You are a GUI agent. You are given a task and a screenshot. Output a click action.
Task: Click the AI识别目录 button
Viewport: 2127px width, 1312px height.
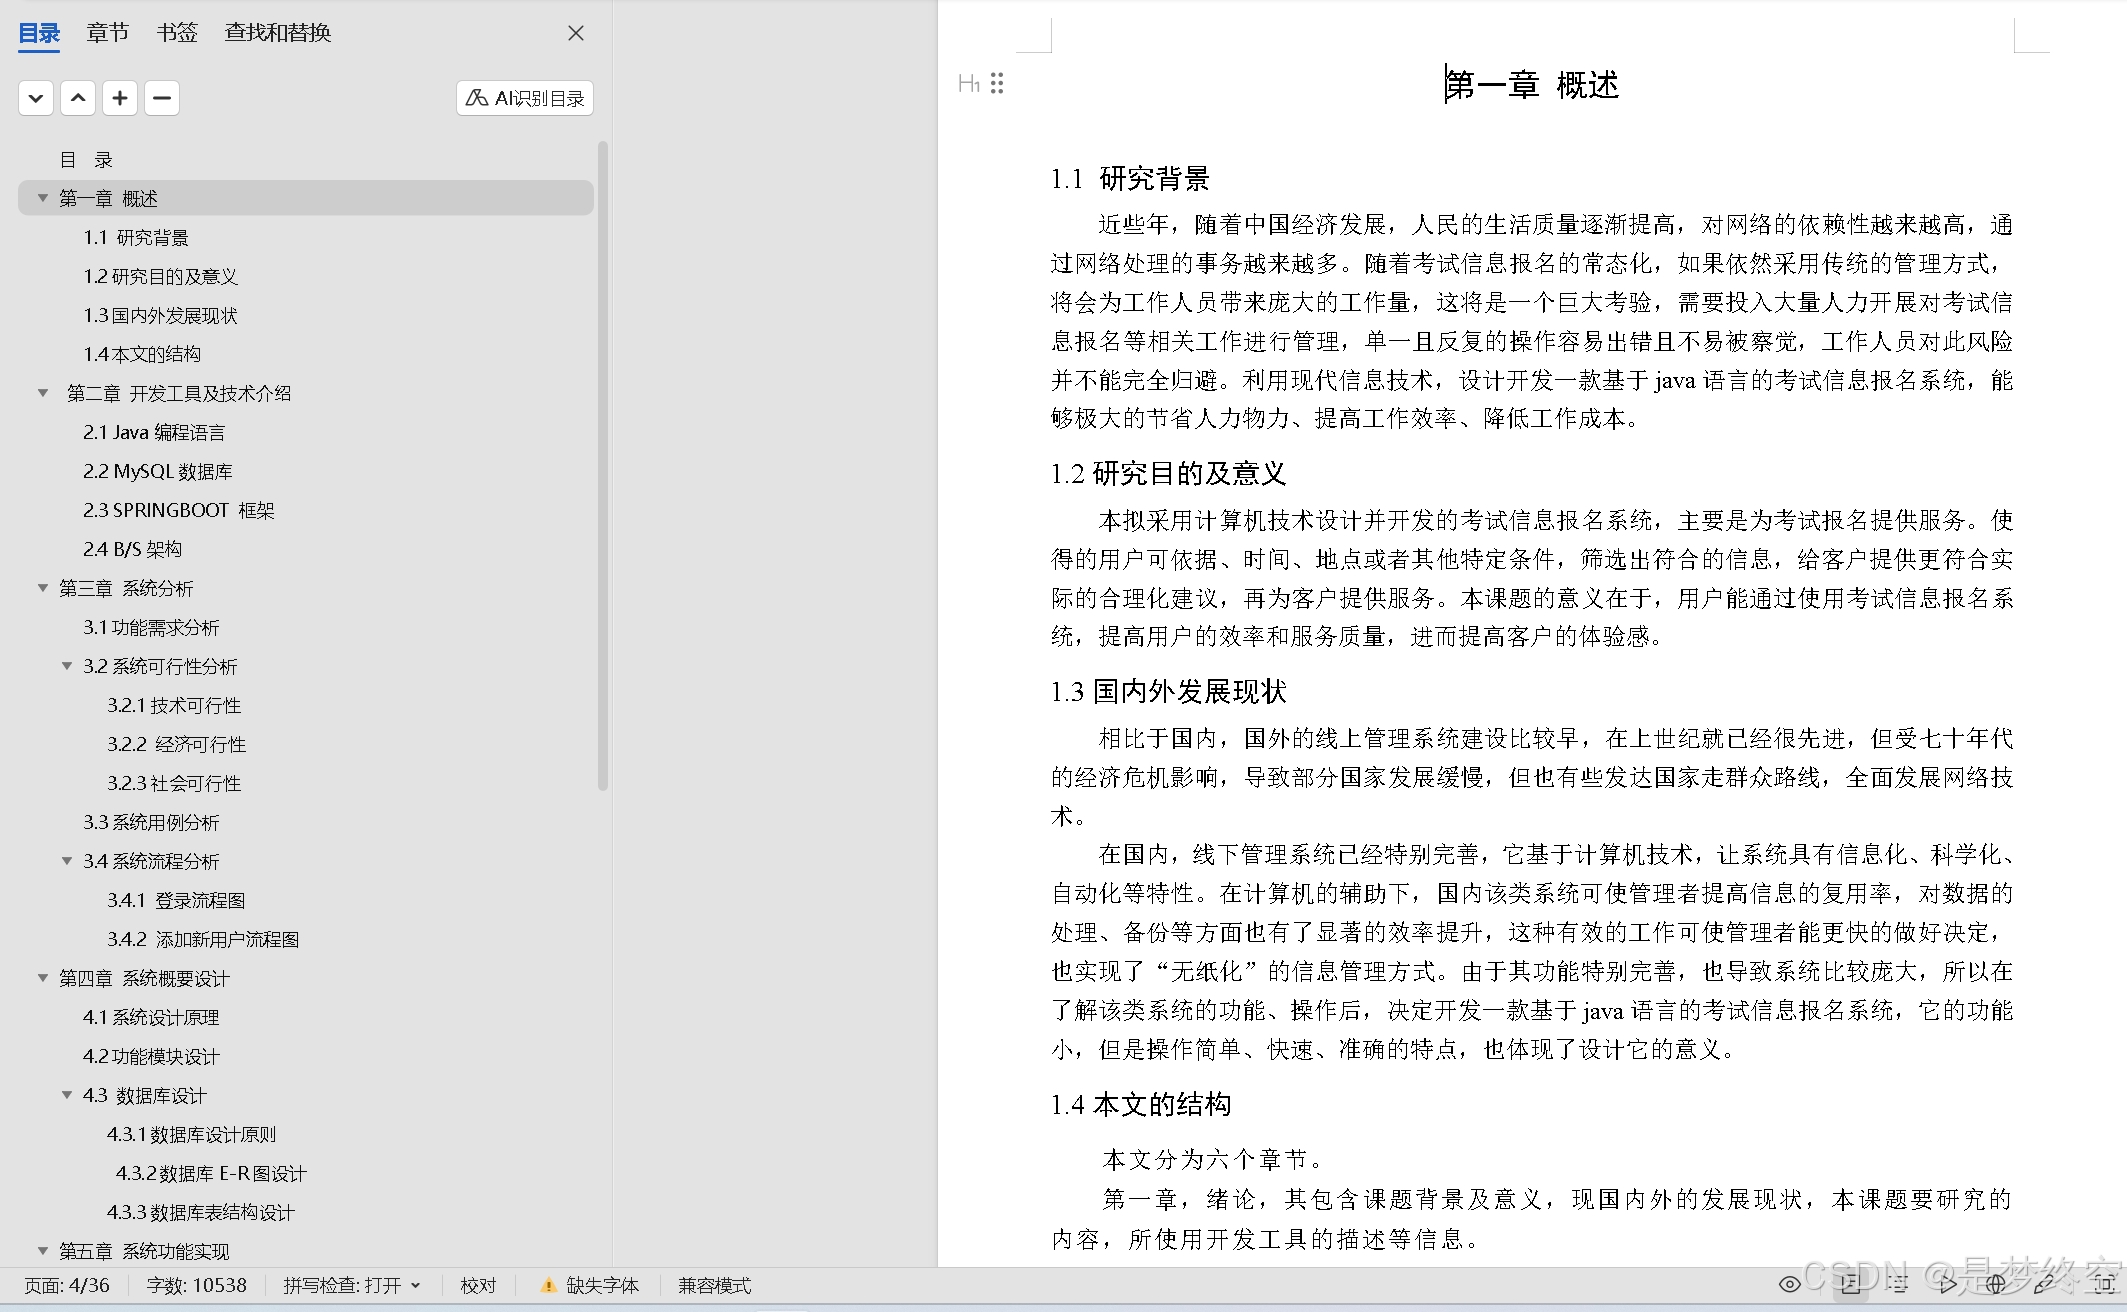tap(525, 98)
